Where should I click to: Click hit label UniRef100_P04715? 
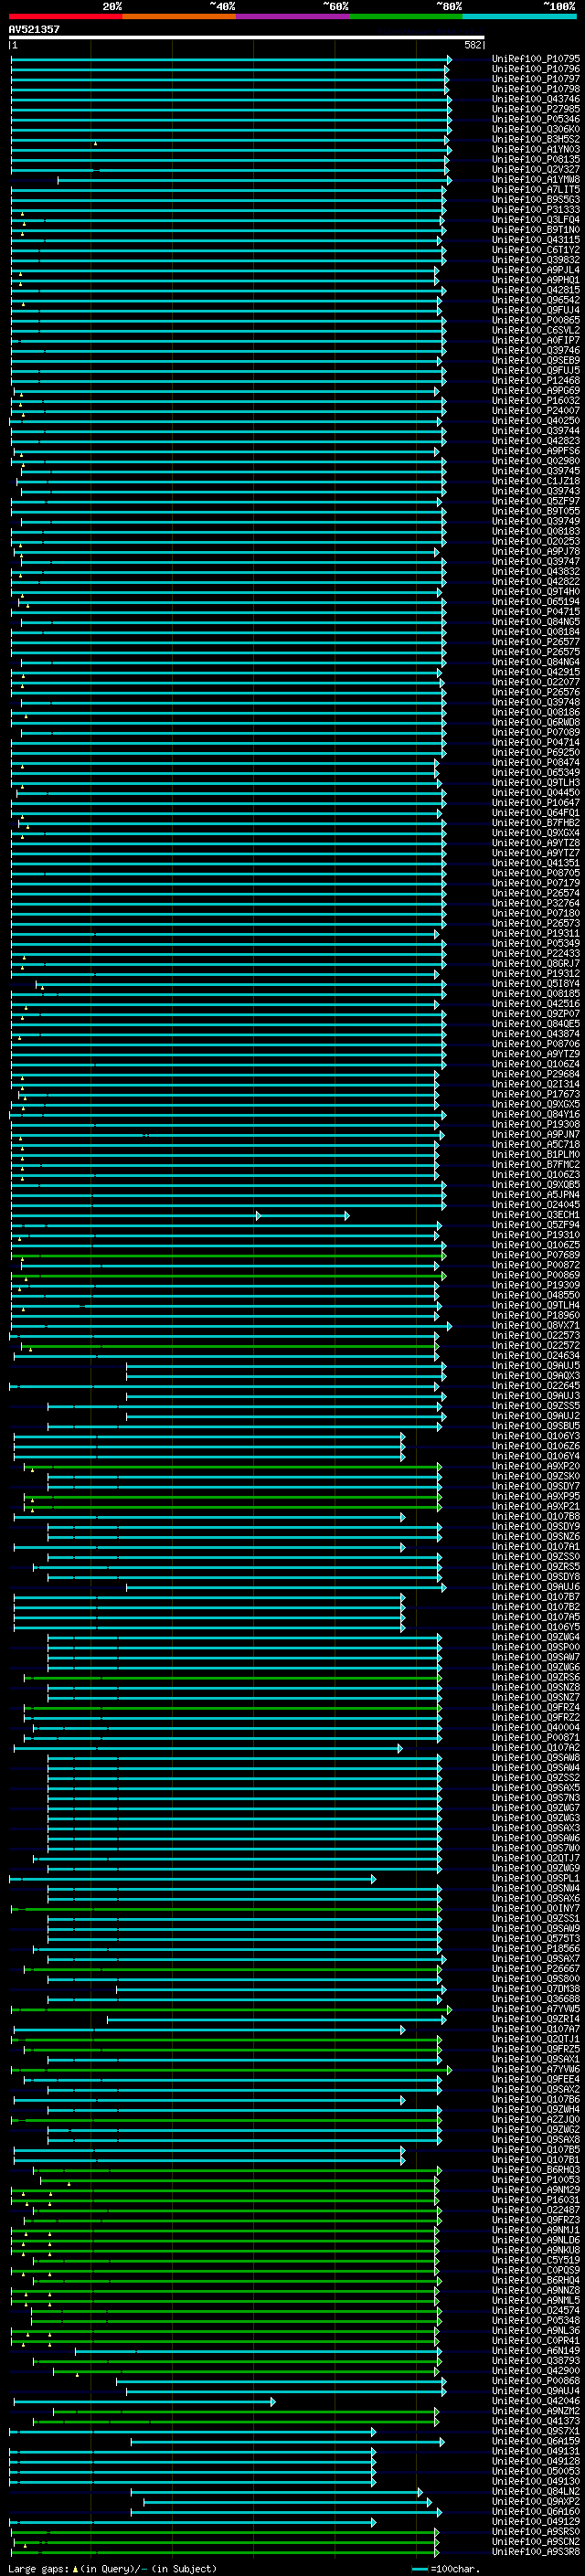(536, 611)
